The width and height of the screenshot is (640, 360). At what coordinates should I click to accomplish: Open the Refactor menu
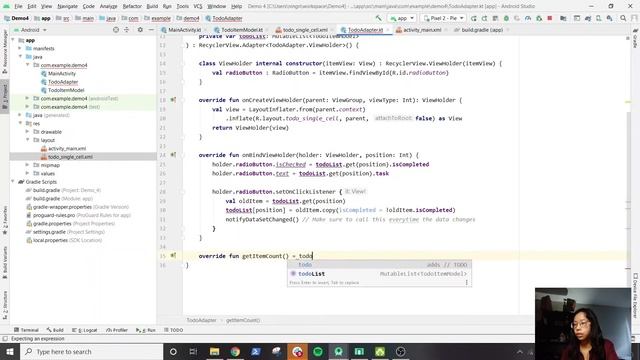(x=132, y=6)
